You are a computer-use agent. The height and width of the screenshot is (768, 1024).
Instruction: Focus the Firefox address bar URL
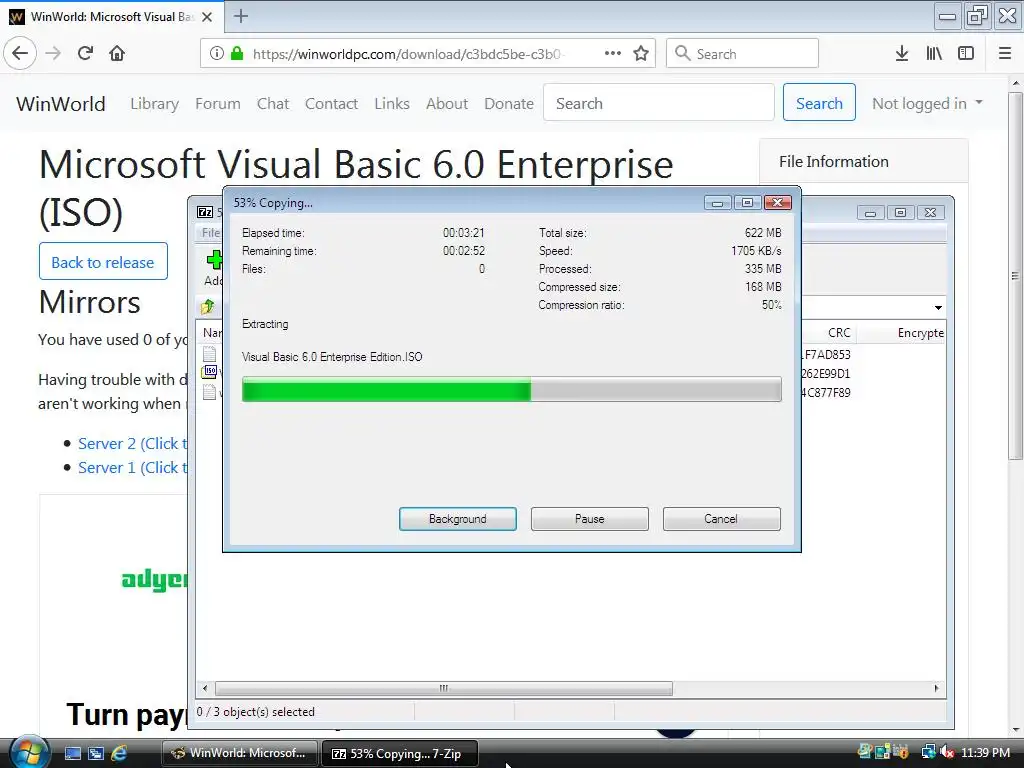(x=406, y=54)
